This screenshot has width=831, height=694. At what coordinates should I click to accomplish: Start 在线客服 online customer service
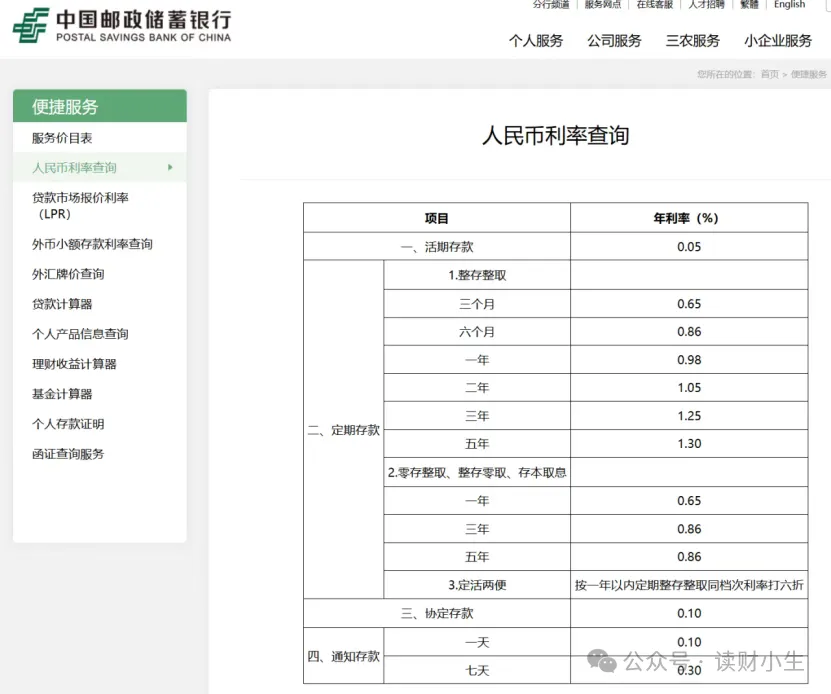(653, 5)
